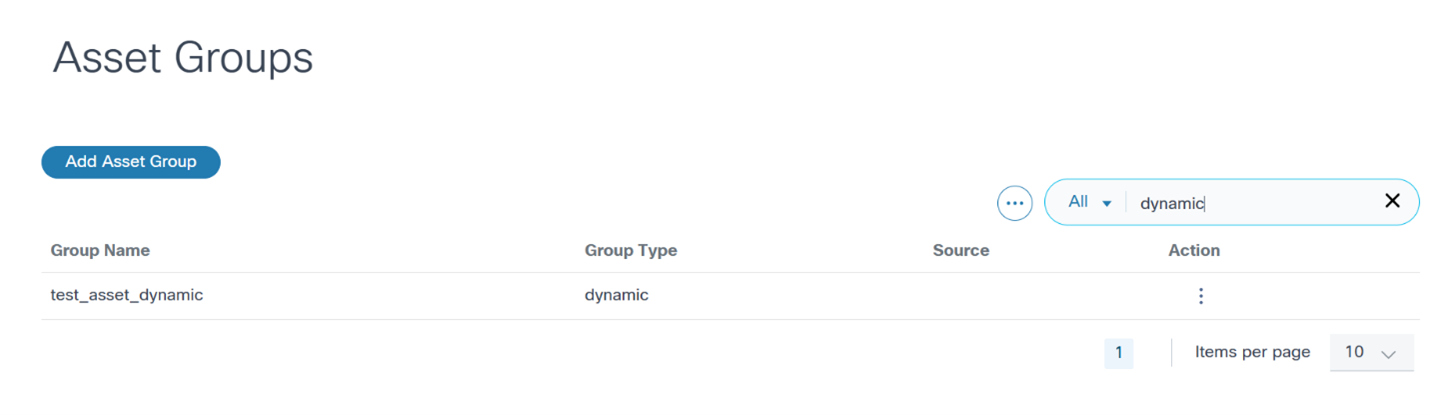
Task: Open the All search filter dropdown
Action: click(1089, 202)
